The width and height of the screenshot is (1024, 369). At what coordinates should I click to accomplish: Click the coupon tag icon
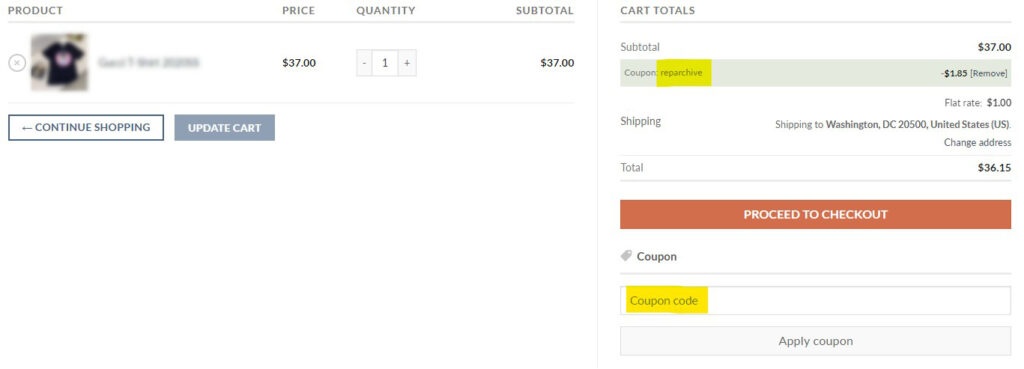(x=626, y=256)
